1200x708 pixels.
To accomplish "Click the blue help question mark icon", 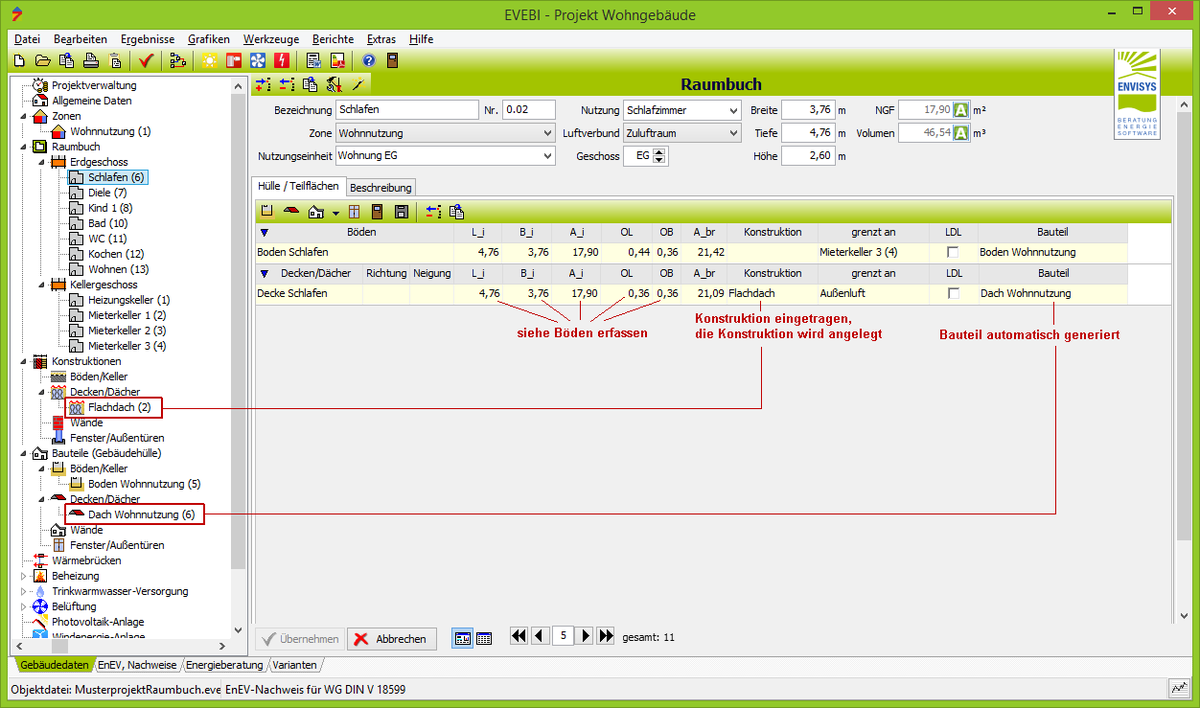I will (368, 61).
